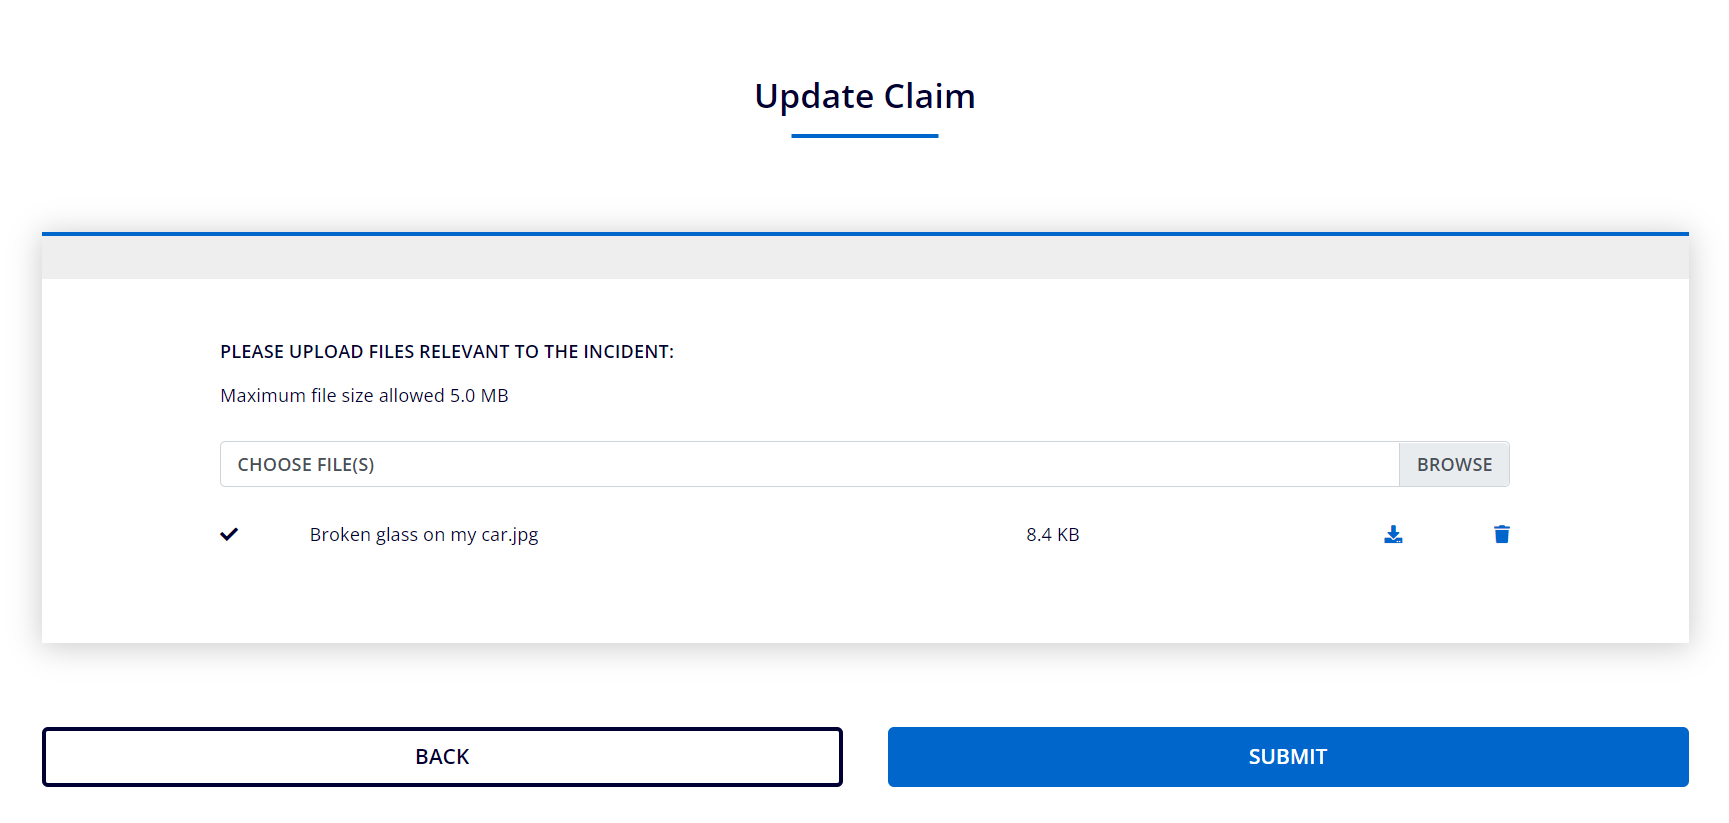Click '5.0 MB' in the size limit text

[x=479, y=396]
